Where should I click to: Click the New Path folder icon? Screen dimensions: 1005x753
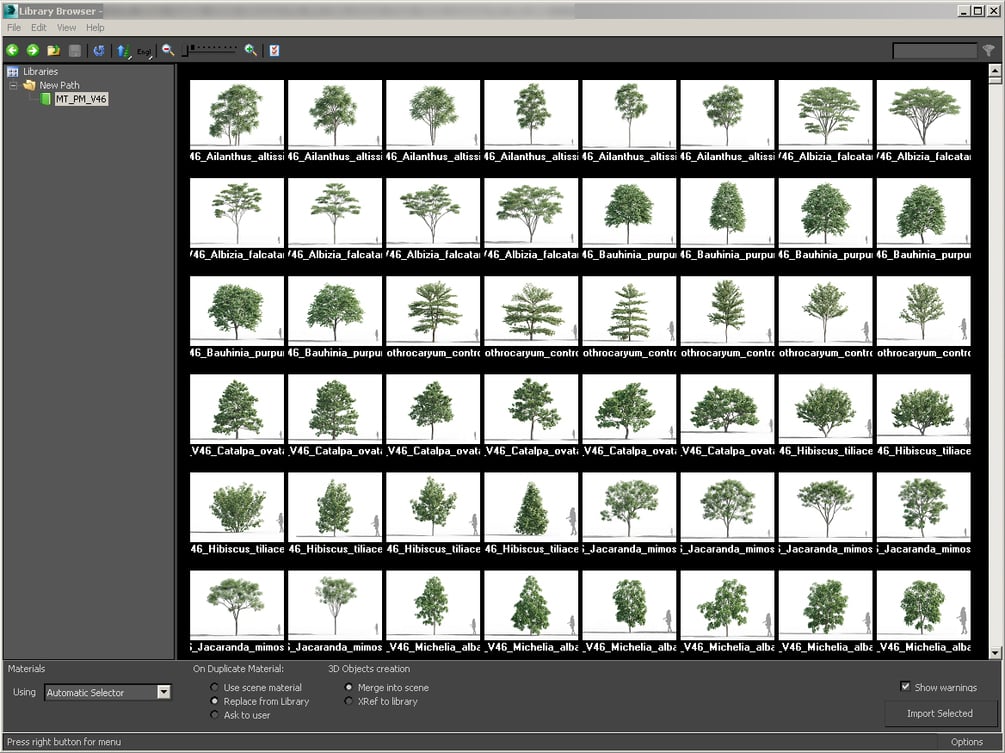point(29,85)
